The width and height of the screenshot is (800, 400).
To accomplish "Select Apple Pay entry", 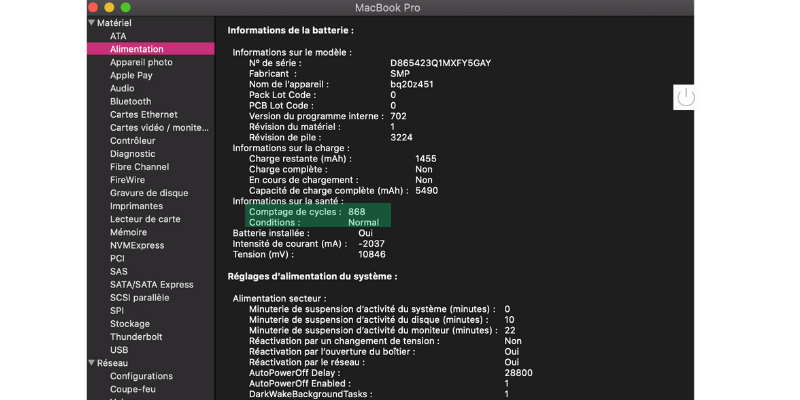I will pos(131,76).
